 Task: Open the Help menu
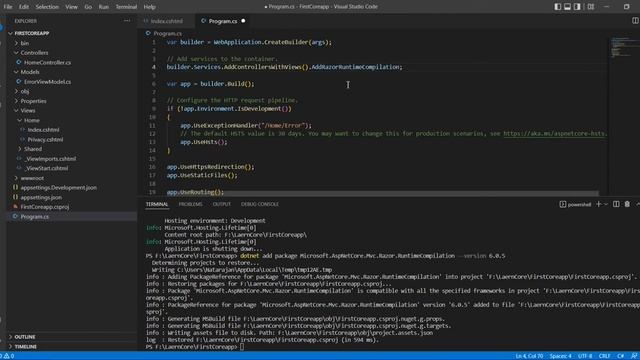(x=149, y=7)
